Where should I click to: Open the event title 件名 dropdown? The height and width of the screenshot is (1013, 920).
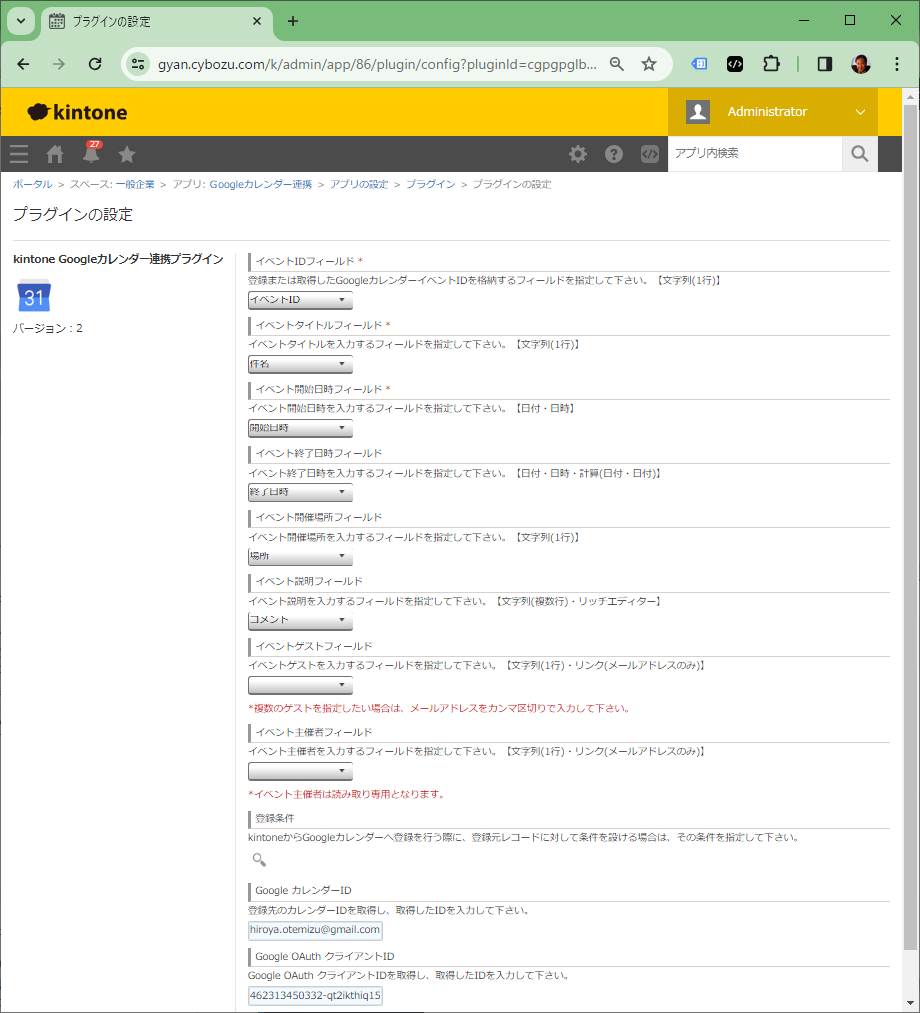pos(300,364)
